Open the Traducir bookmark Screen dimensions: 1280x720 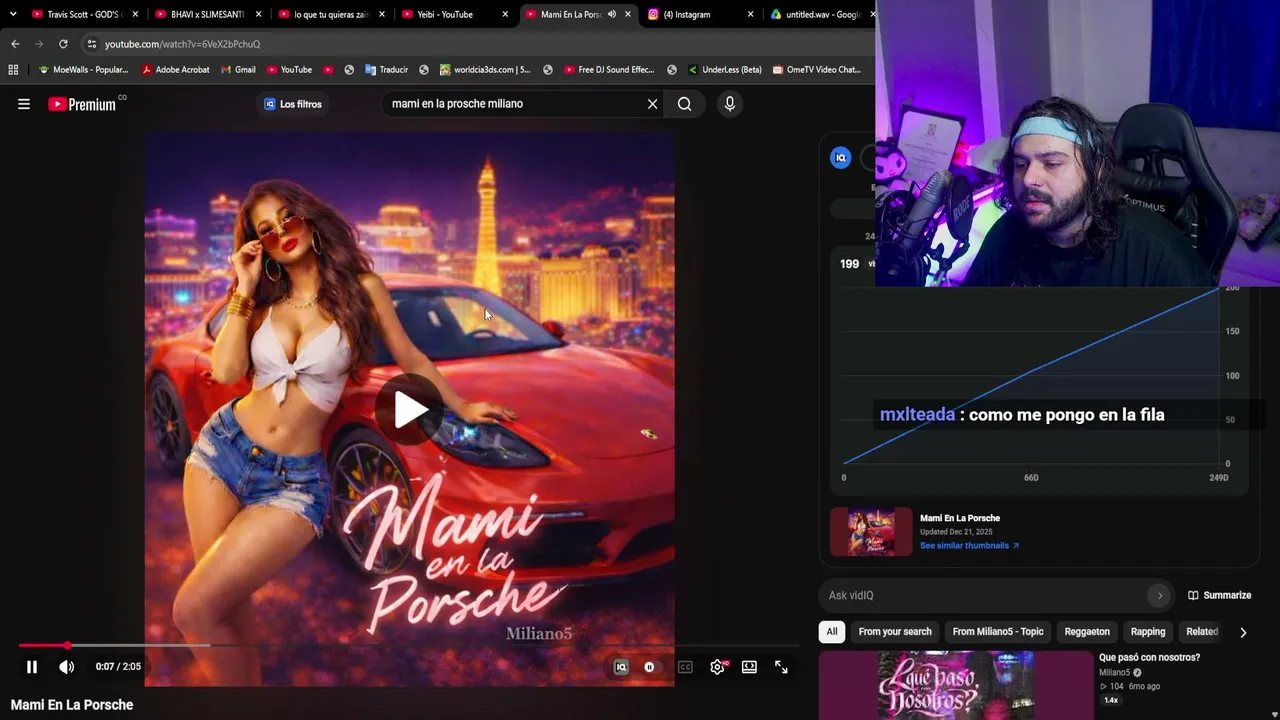tap(387, 70)
